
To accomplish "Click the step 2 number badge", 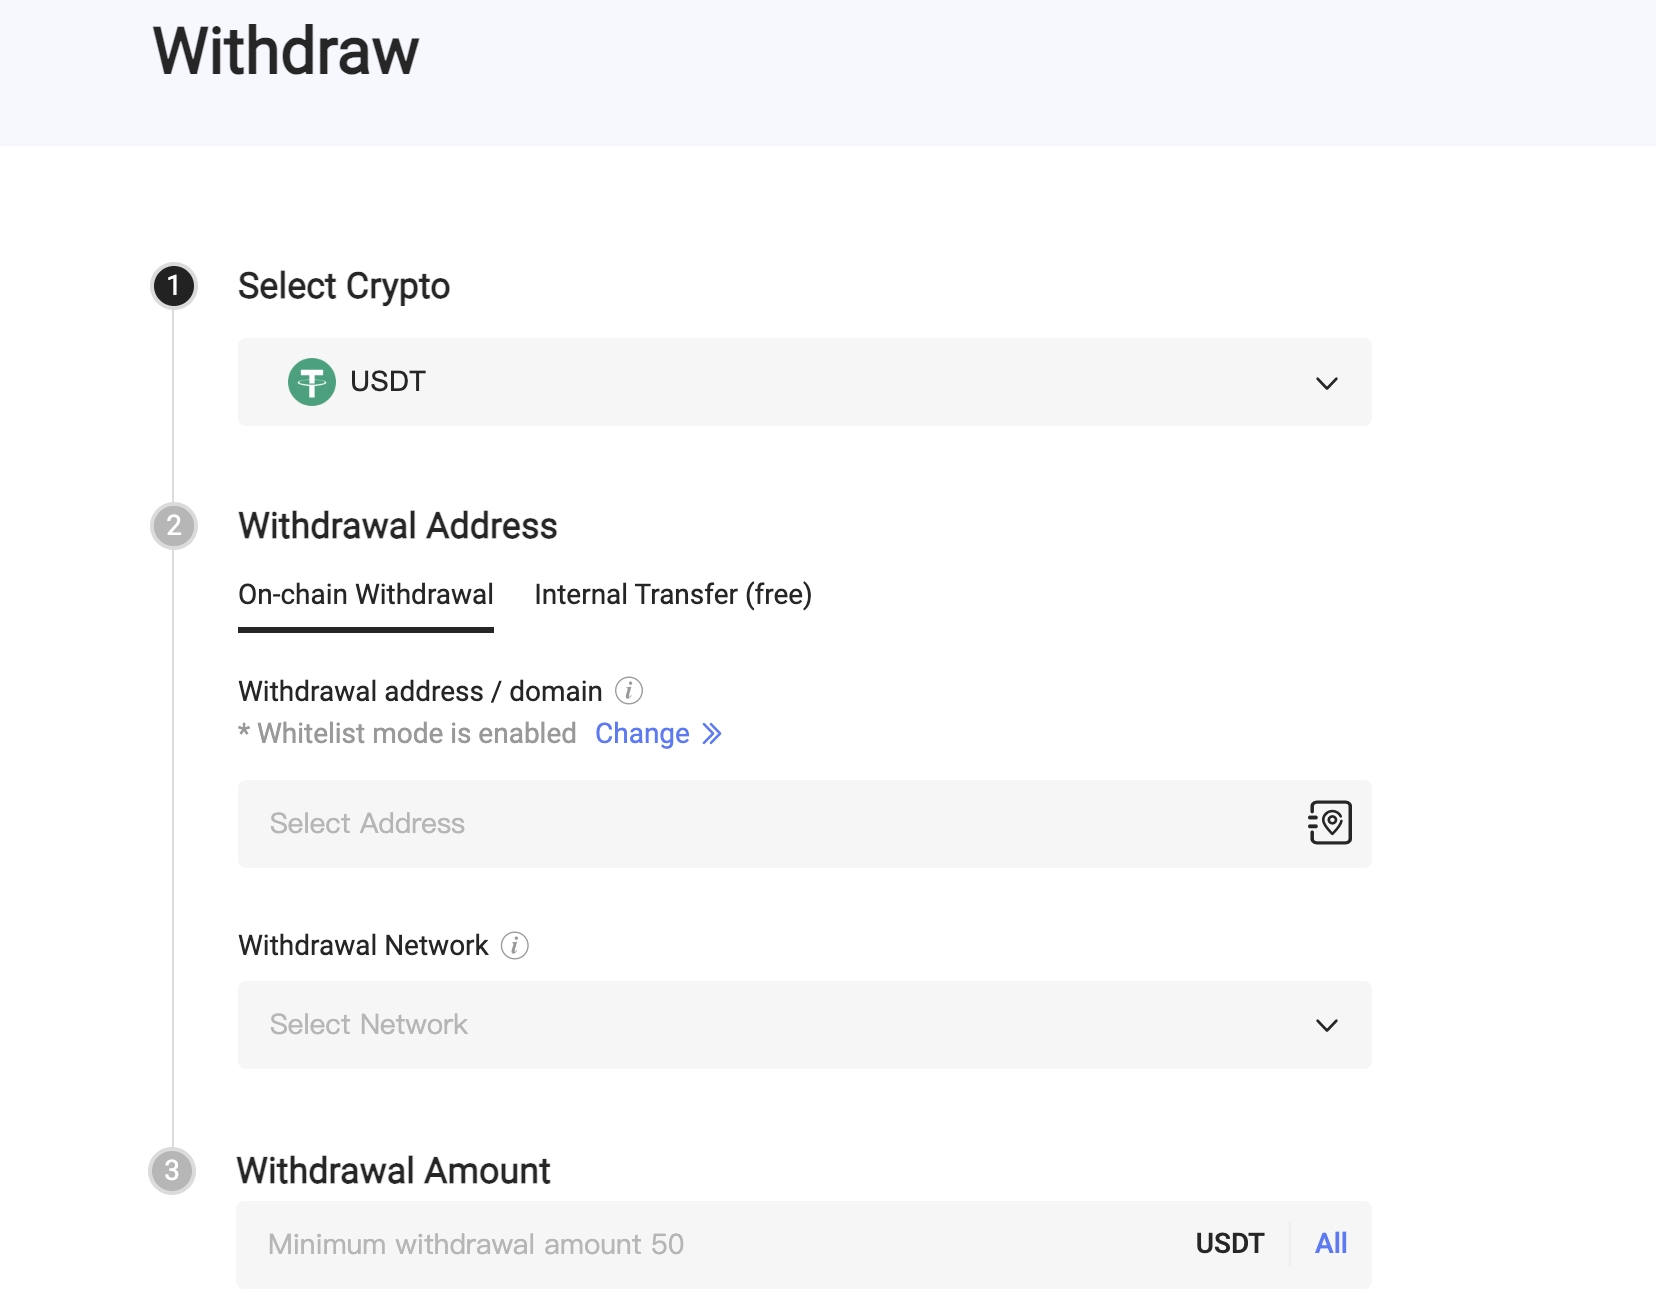I will (x=173, y=526).
